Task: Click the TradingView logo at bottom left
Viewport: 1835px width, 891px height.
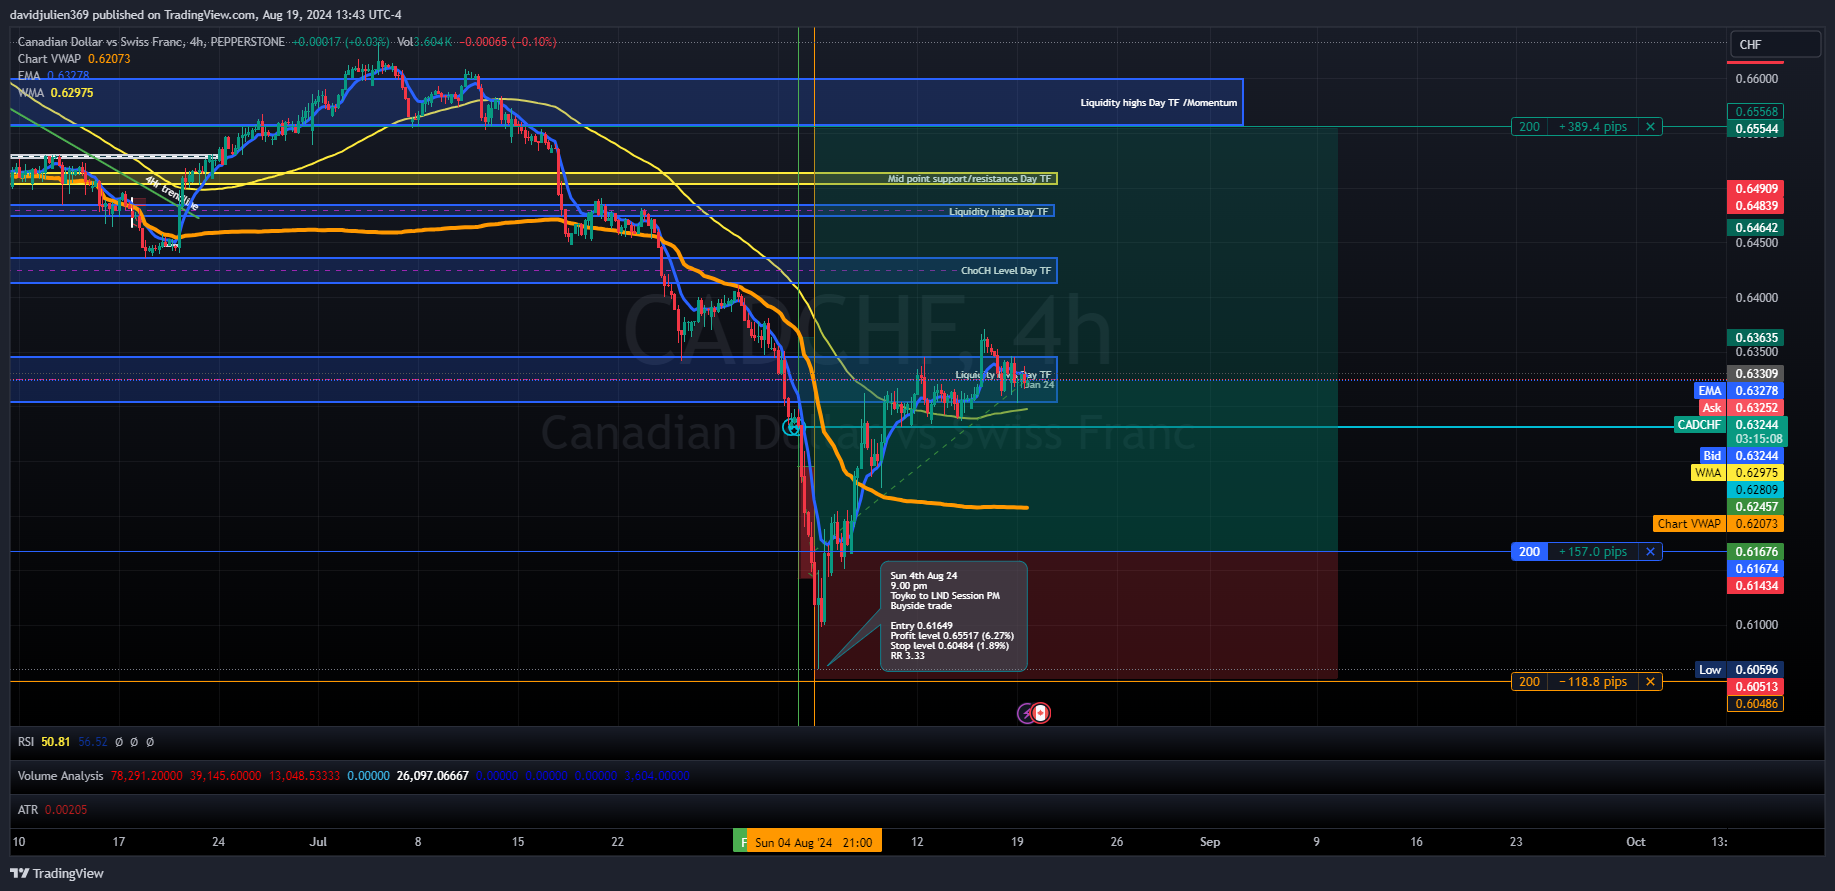Action: (x=57, y=873)
